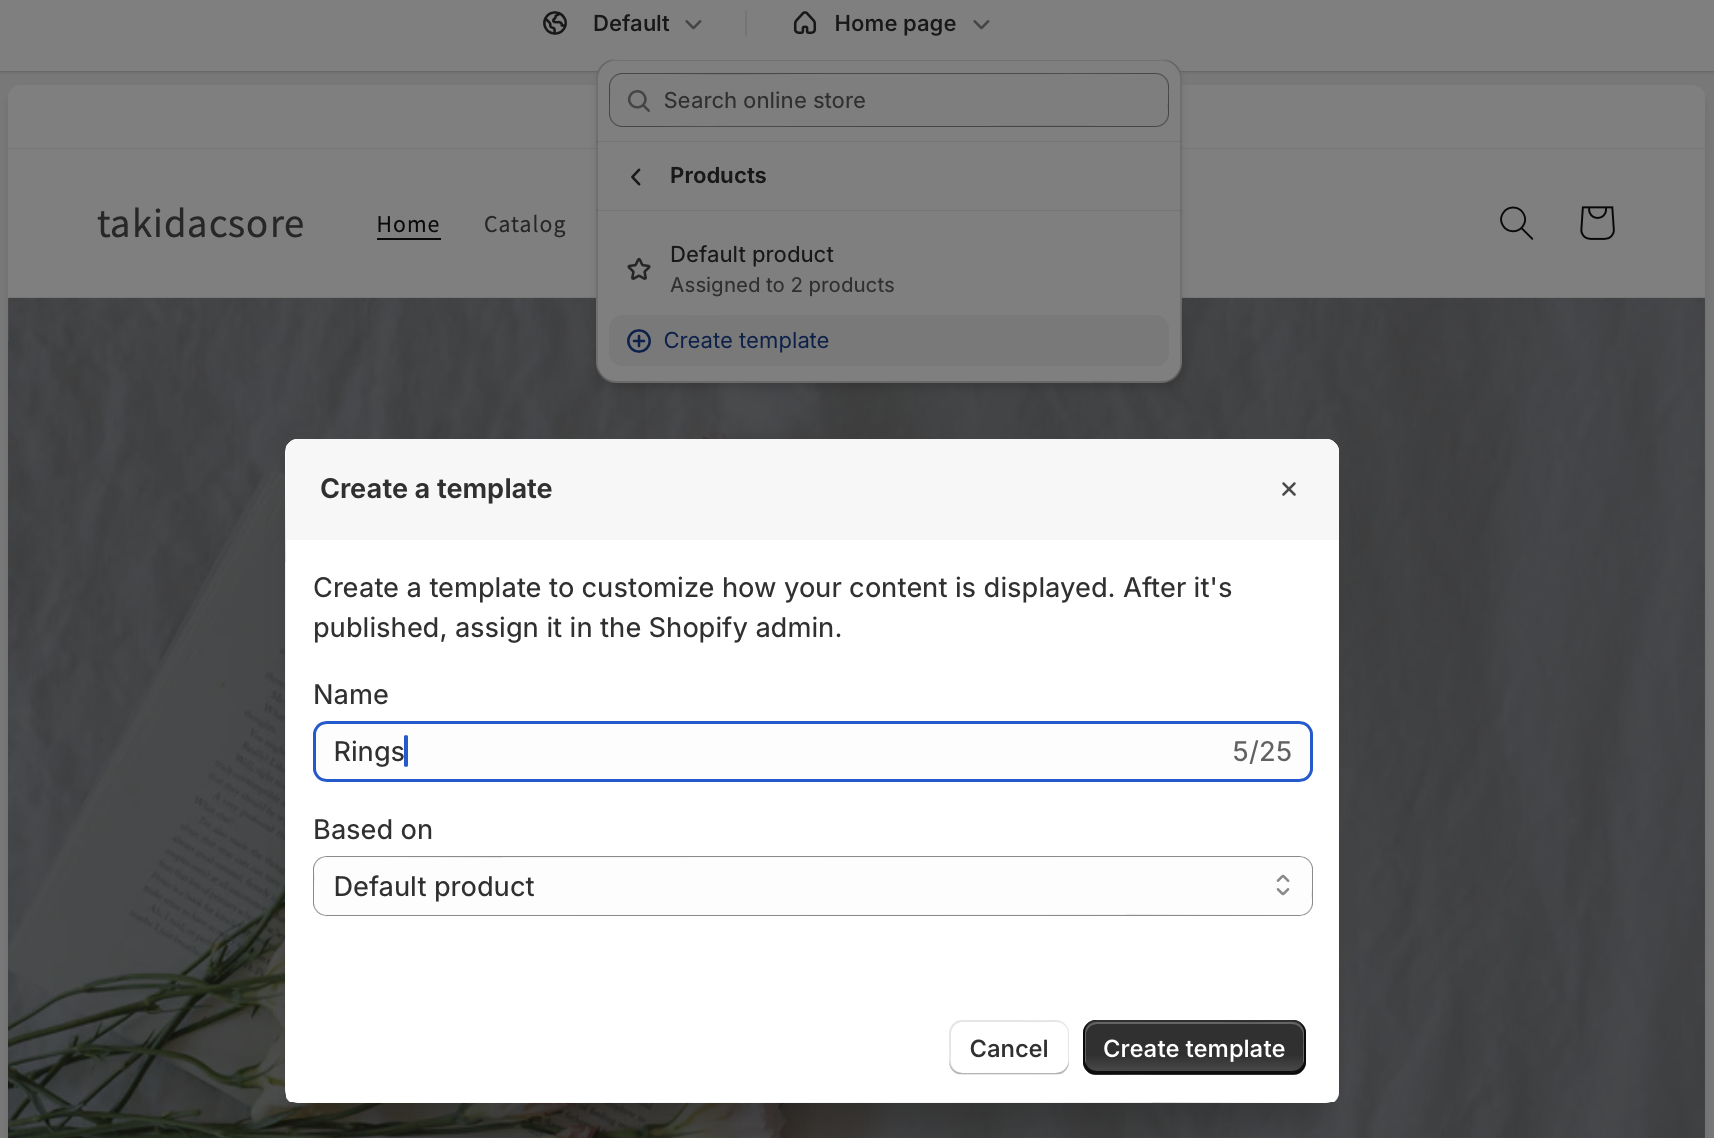
Task: Click the takidacsore store logo text
Action: pyautogui.click(x=200, y=224)
